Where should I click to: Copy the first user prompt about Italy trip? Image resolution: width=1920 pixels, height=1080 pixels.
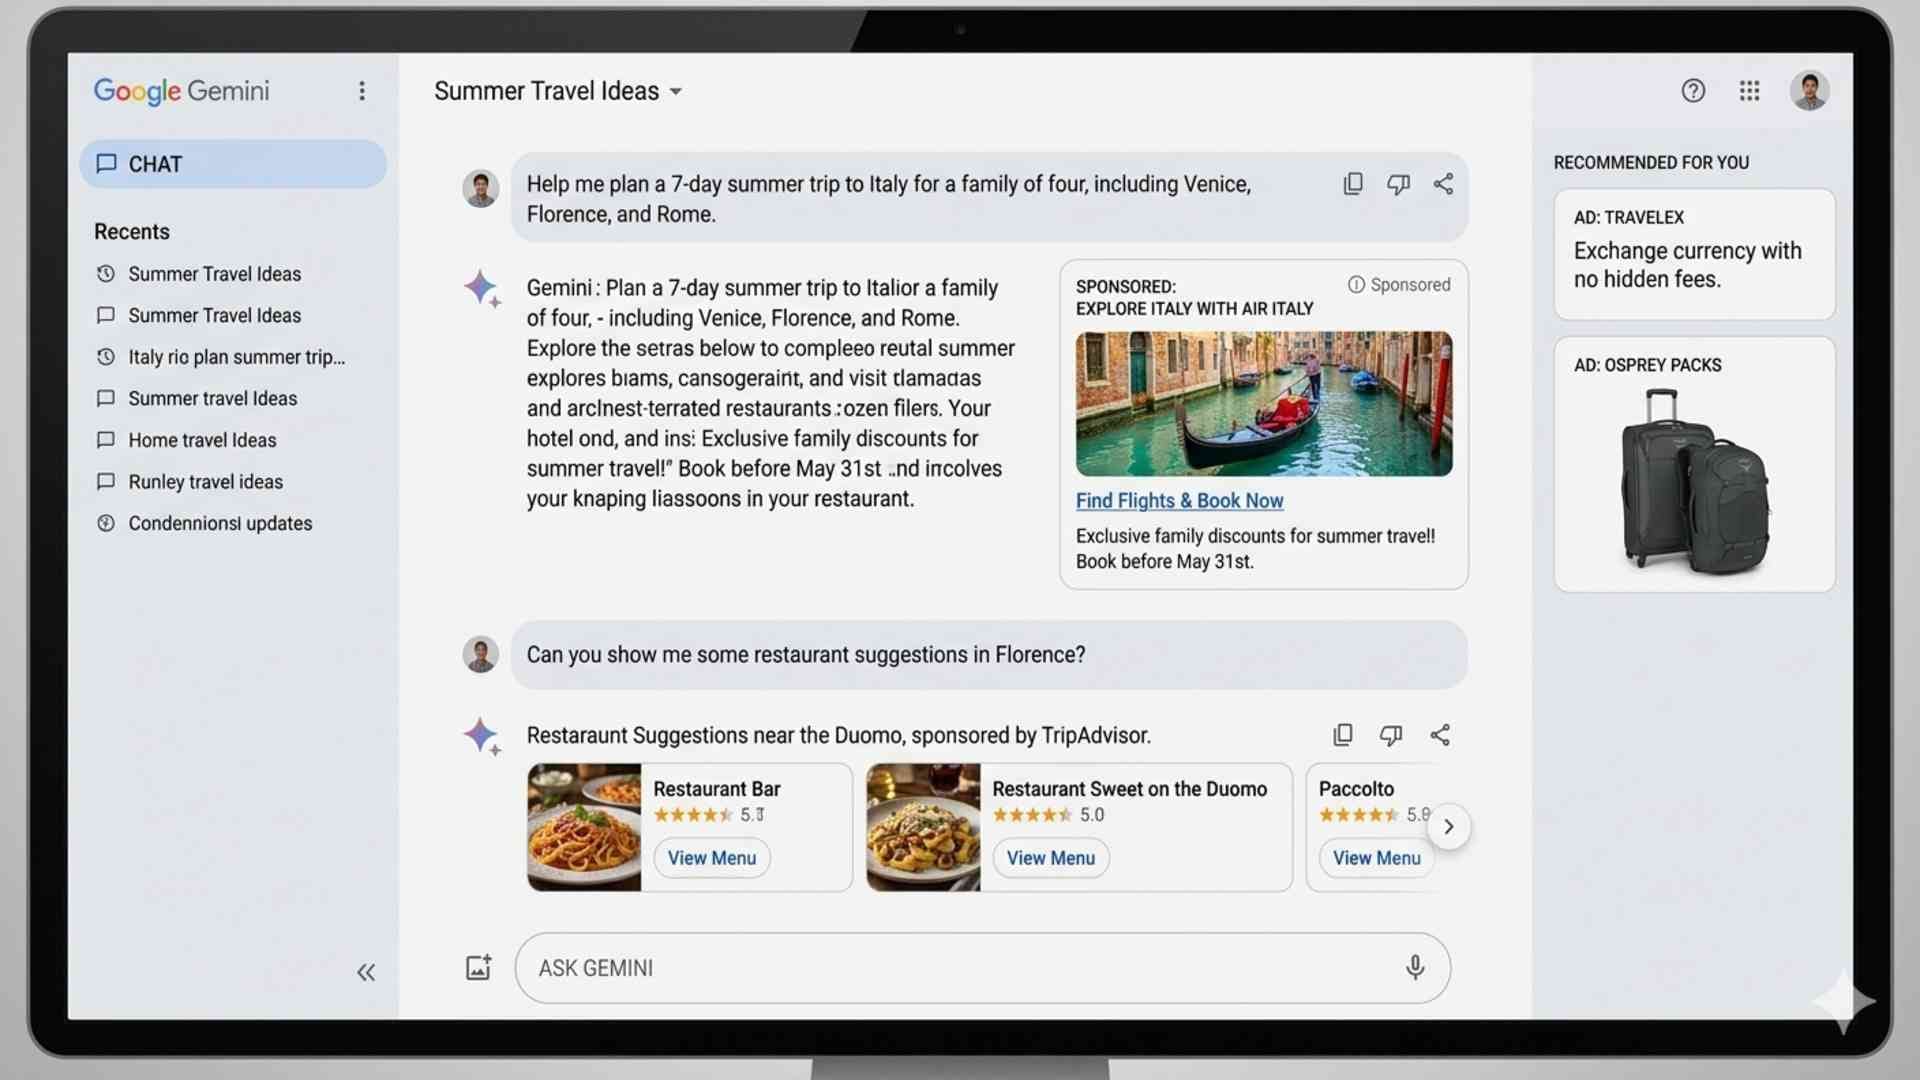point(1353,184)
